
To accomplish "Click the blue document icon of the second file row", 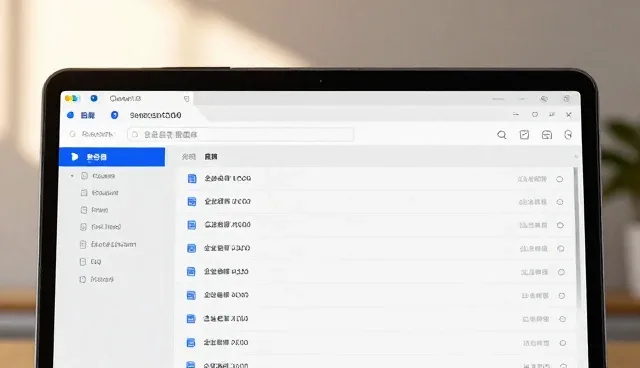I will click(x=191, y=202).
